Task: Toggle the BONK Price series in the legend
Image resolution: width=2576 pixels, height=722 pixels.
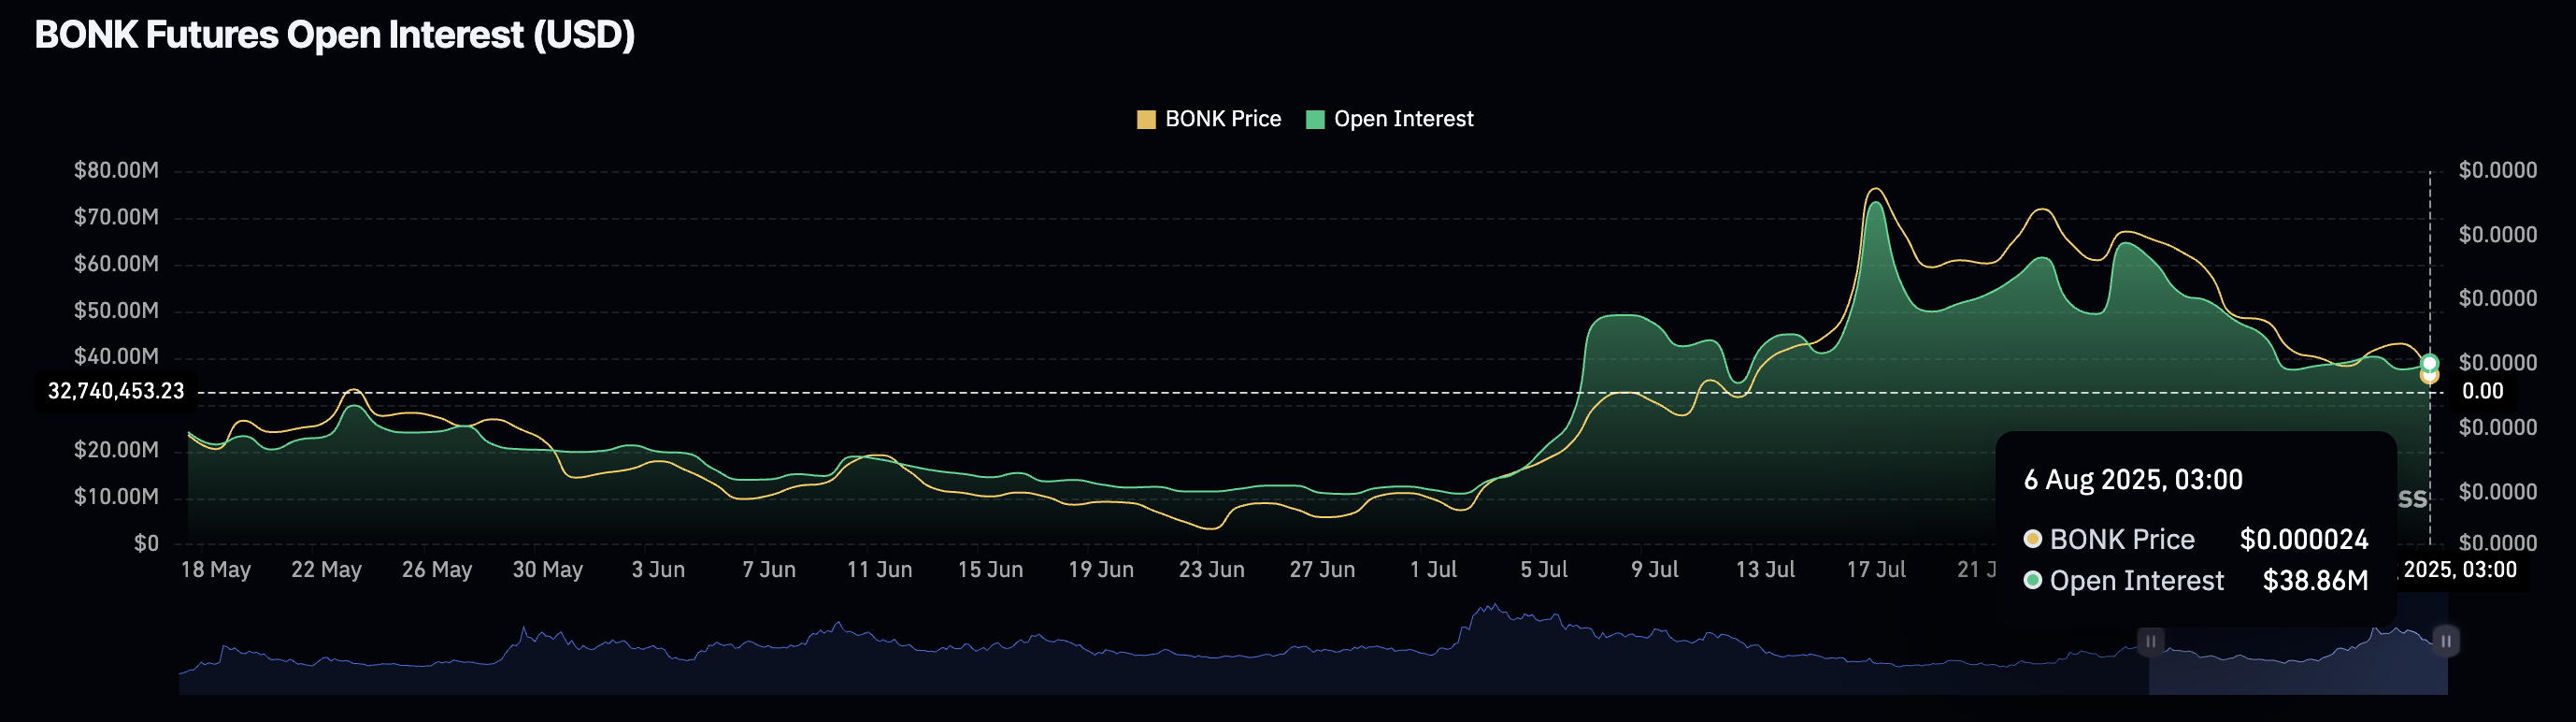Action: click(x=1209, y=119)
